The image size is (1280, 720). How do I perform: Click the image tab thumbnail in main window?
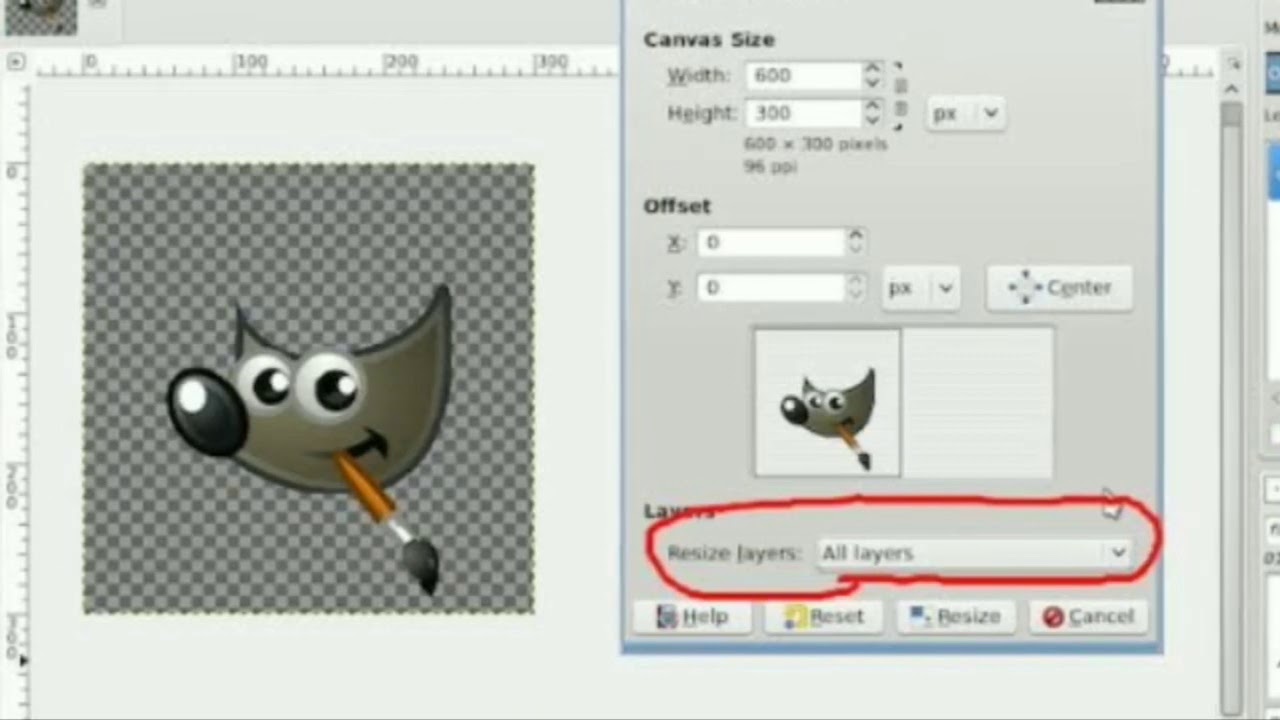(x=40, y=17)
